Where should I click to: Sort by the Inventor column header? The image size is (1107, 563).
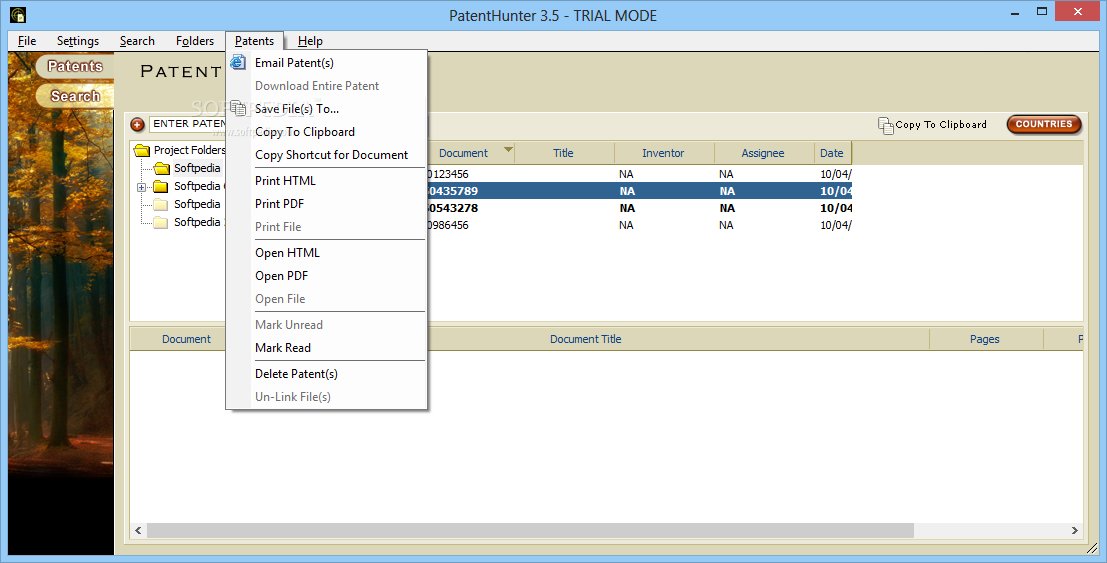coord(664,153)
